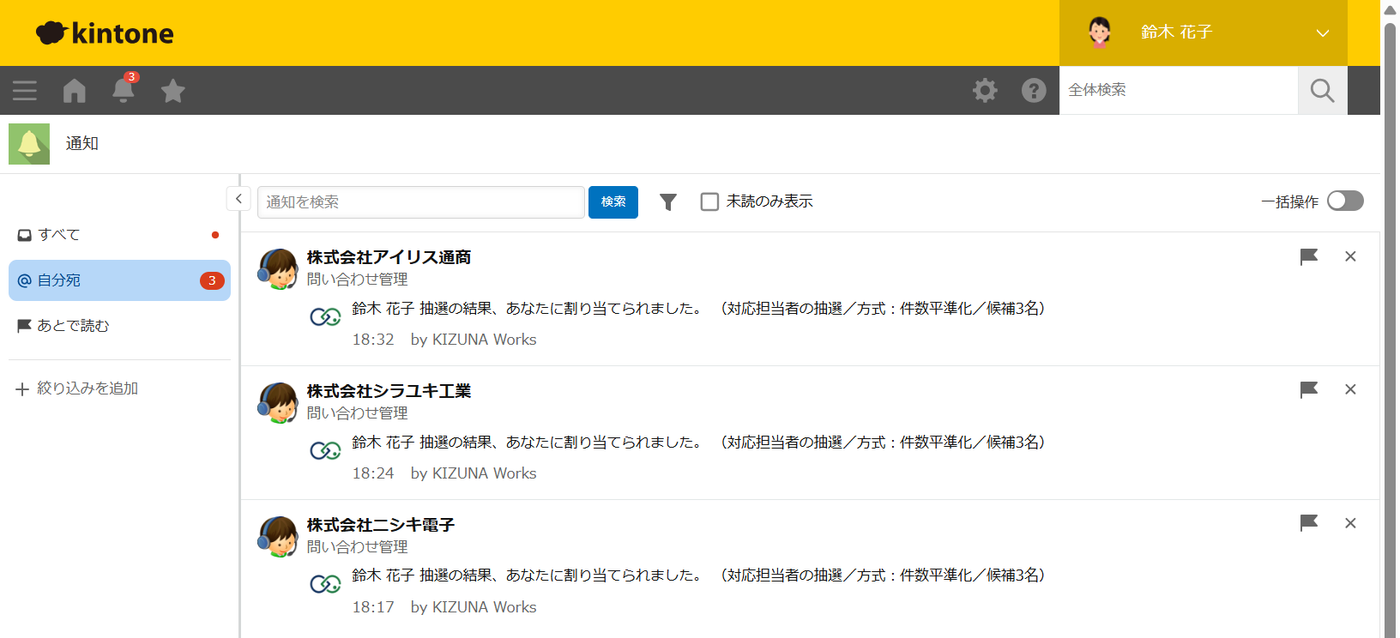Screen dimensions: 1400x638
Task: Open 株式会社シラユキ工業 notification title
Action: click(389, 391)
